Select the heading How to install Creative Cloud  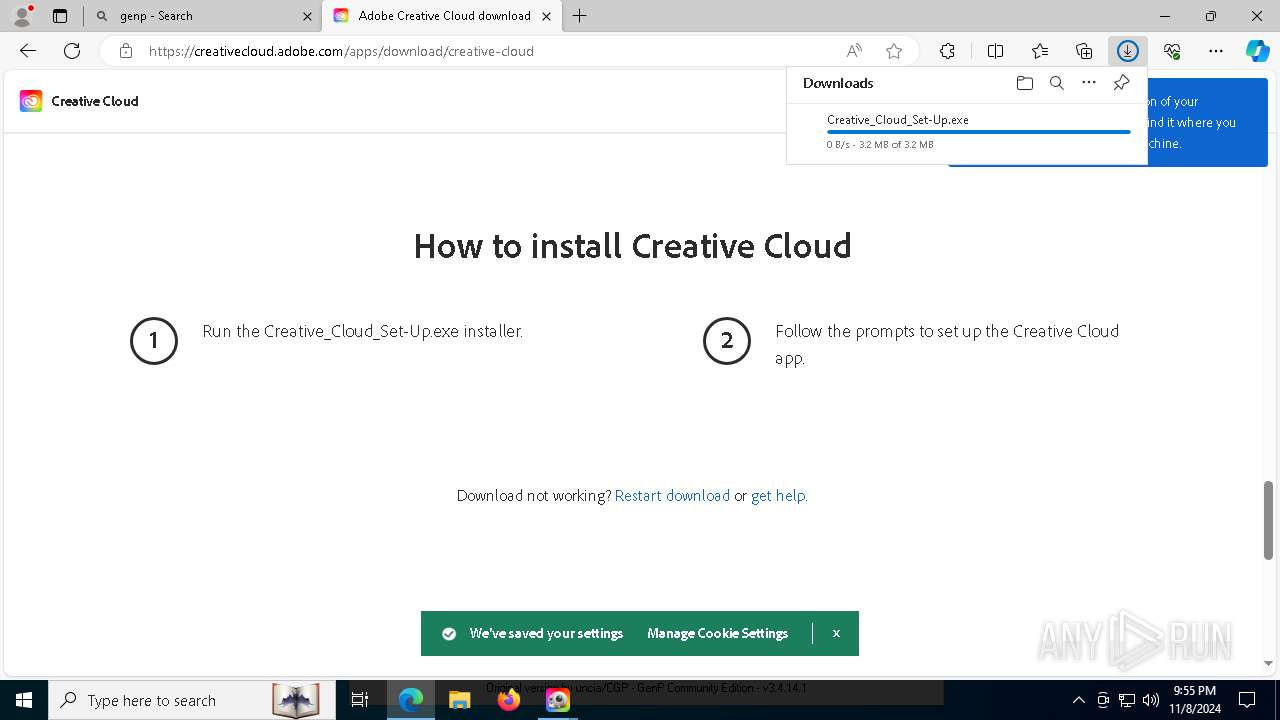(632, 246)
